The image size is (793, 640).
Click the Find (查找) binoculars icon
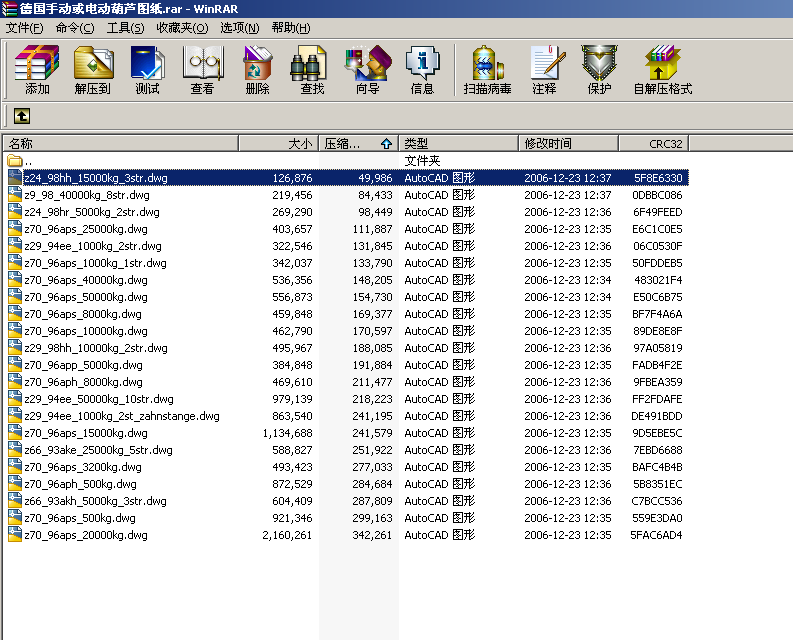(309, 63)
